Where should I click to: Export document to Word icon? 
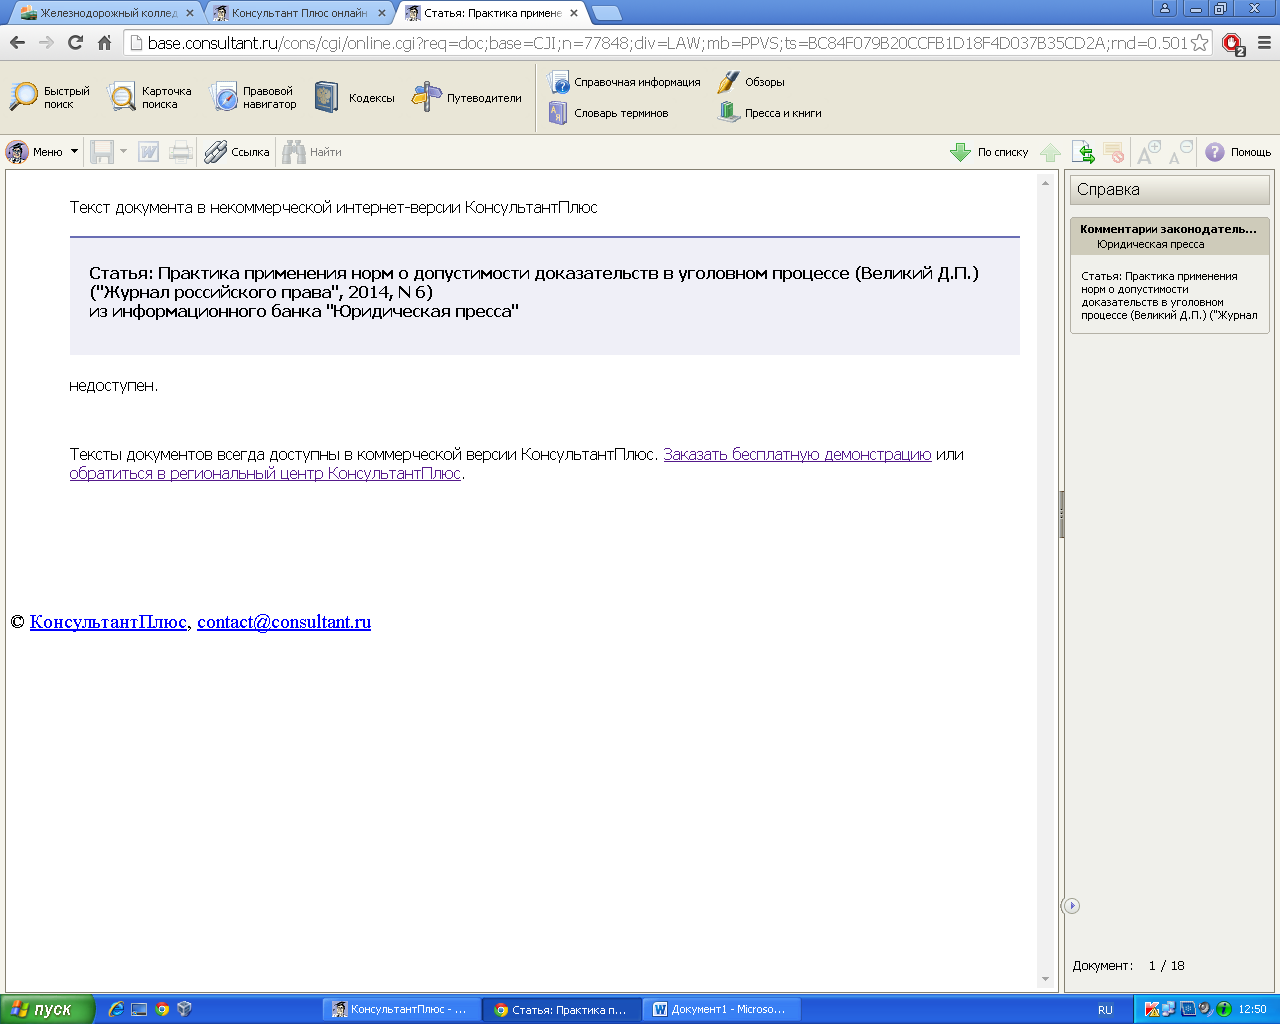[149, 152]
